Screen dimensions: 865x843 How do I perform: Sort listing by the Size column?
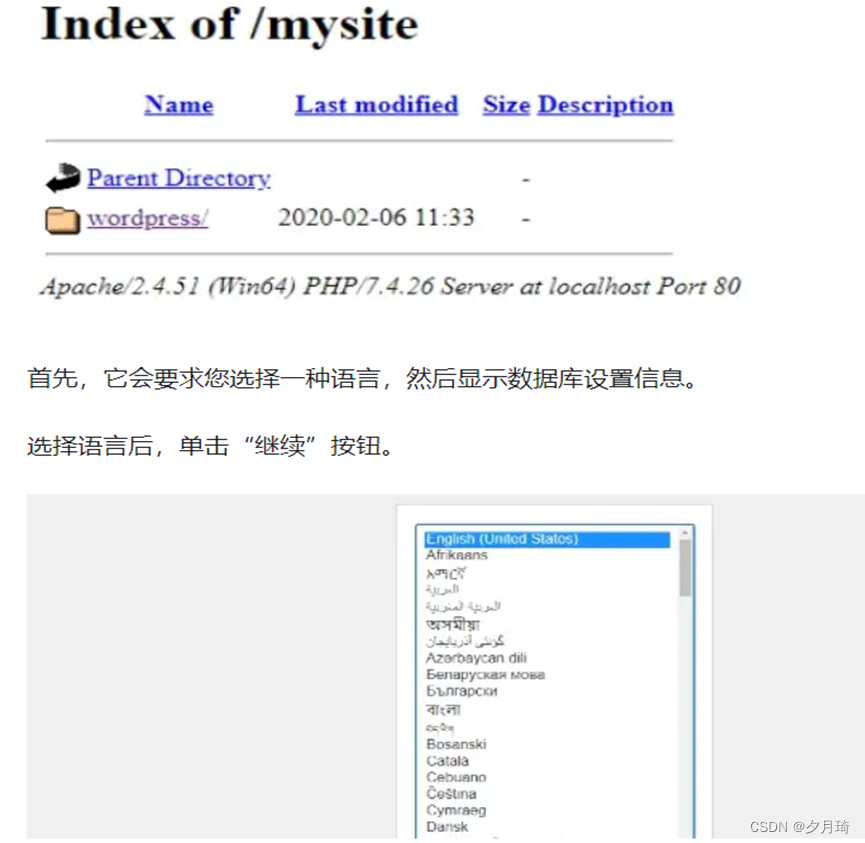click(x=505, y=105)
